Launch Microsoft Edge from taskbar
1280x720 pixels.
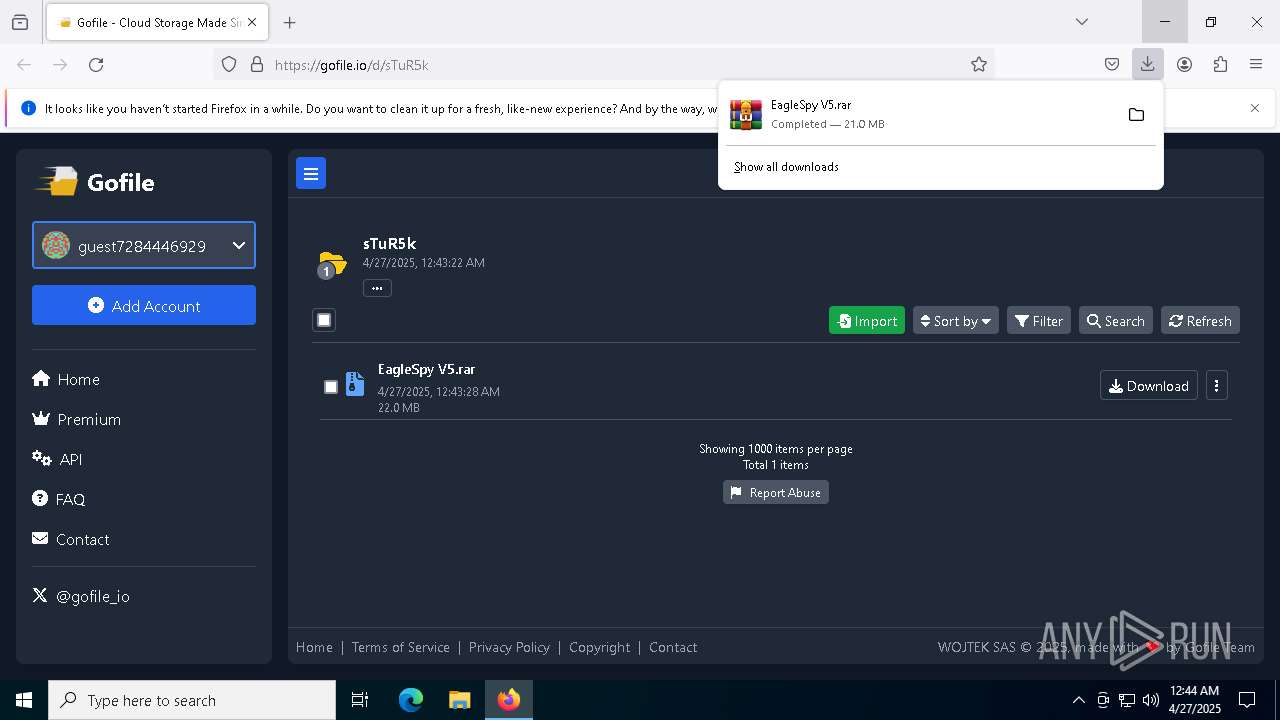[x=411, y=700]
